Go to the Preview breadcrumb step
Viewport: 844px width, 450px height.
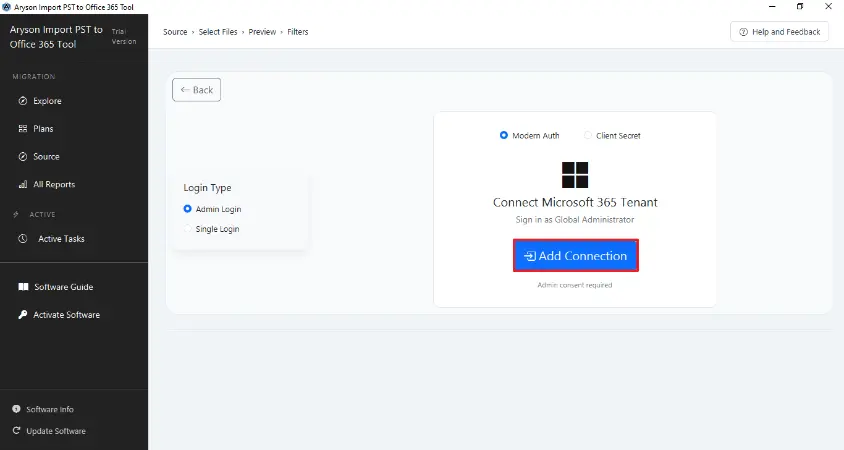(262, 32)
